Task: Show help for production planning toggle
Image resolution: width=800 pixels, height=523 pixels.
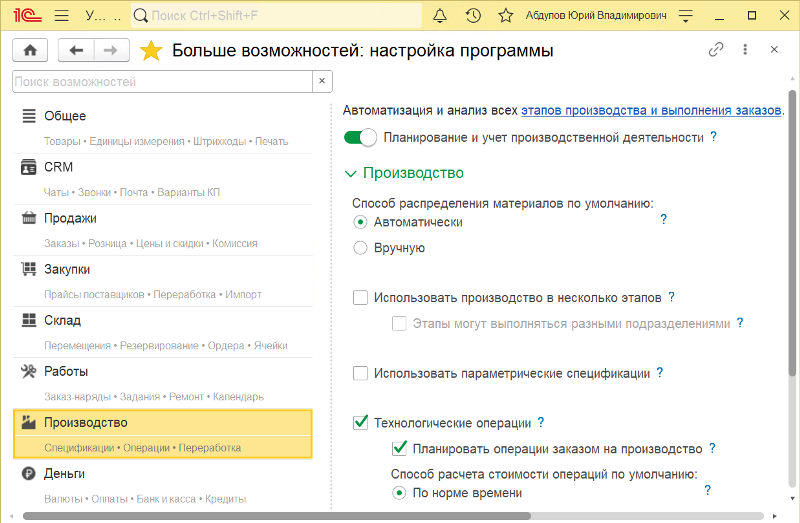Action: coord(713,136)
